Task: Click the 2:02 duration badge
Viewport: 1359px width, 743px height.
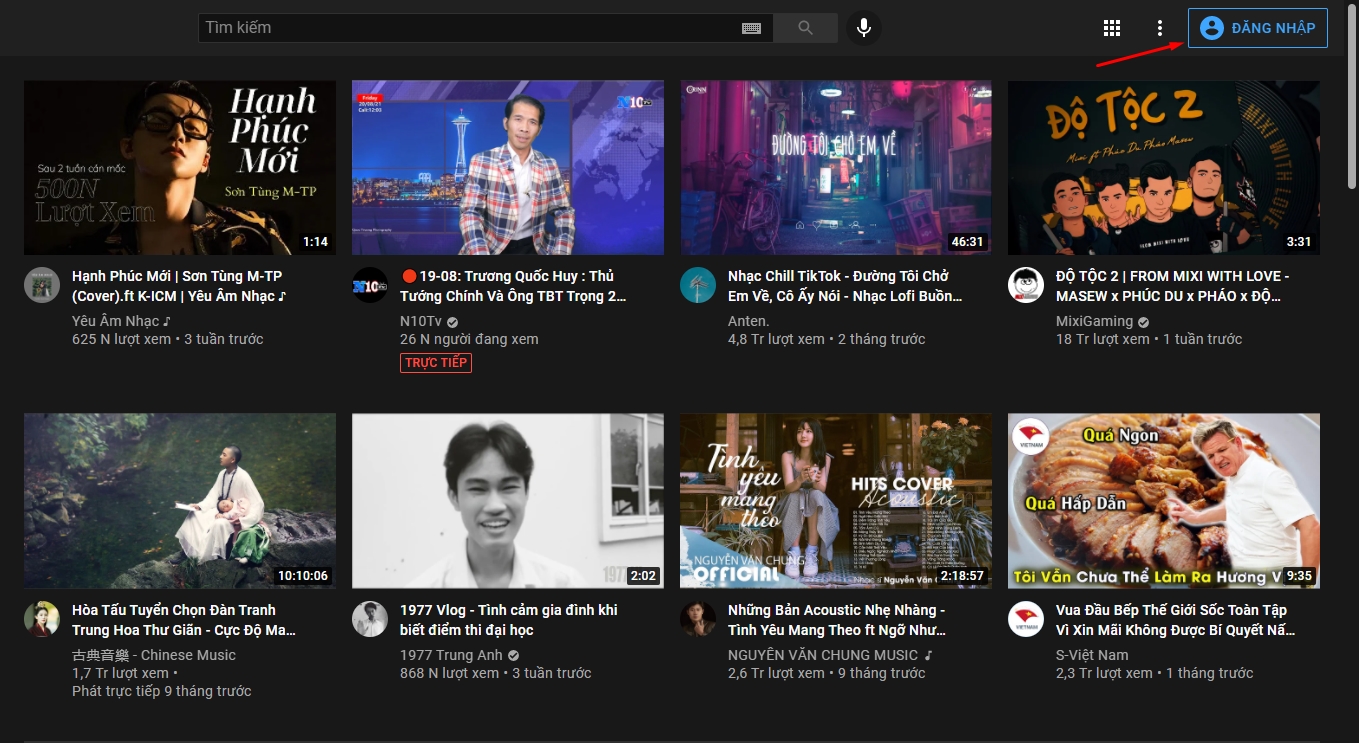Action: [x=643, y=576]
